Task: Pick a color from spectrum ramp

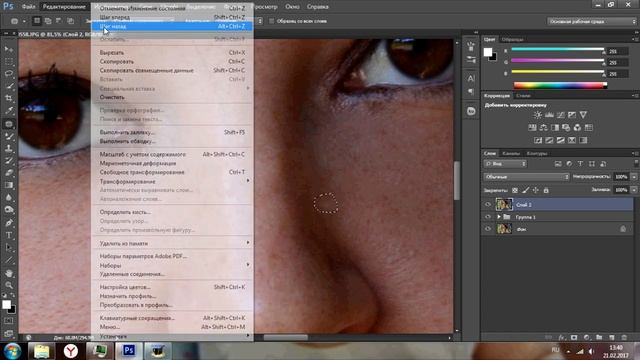Action: point(560,85)
